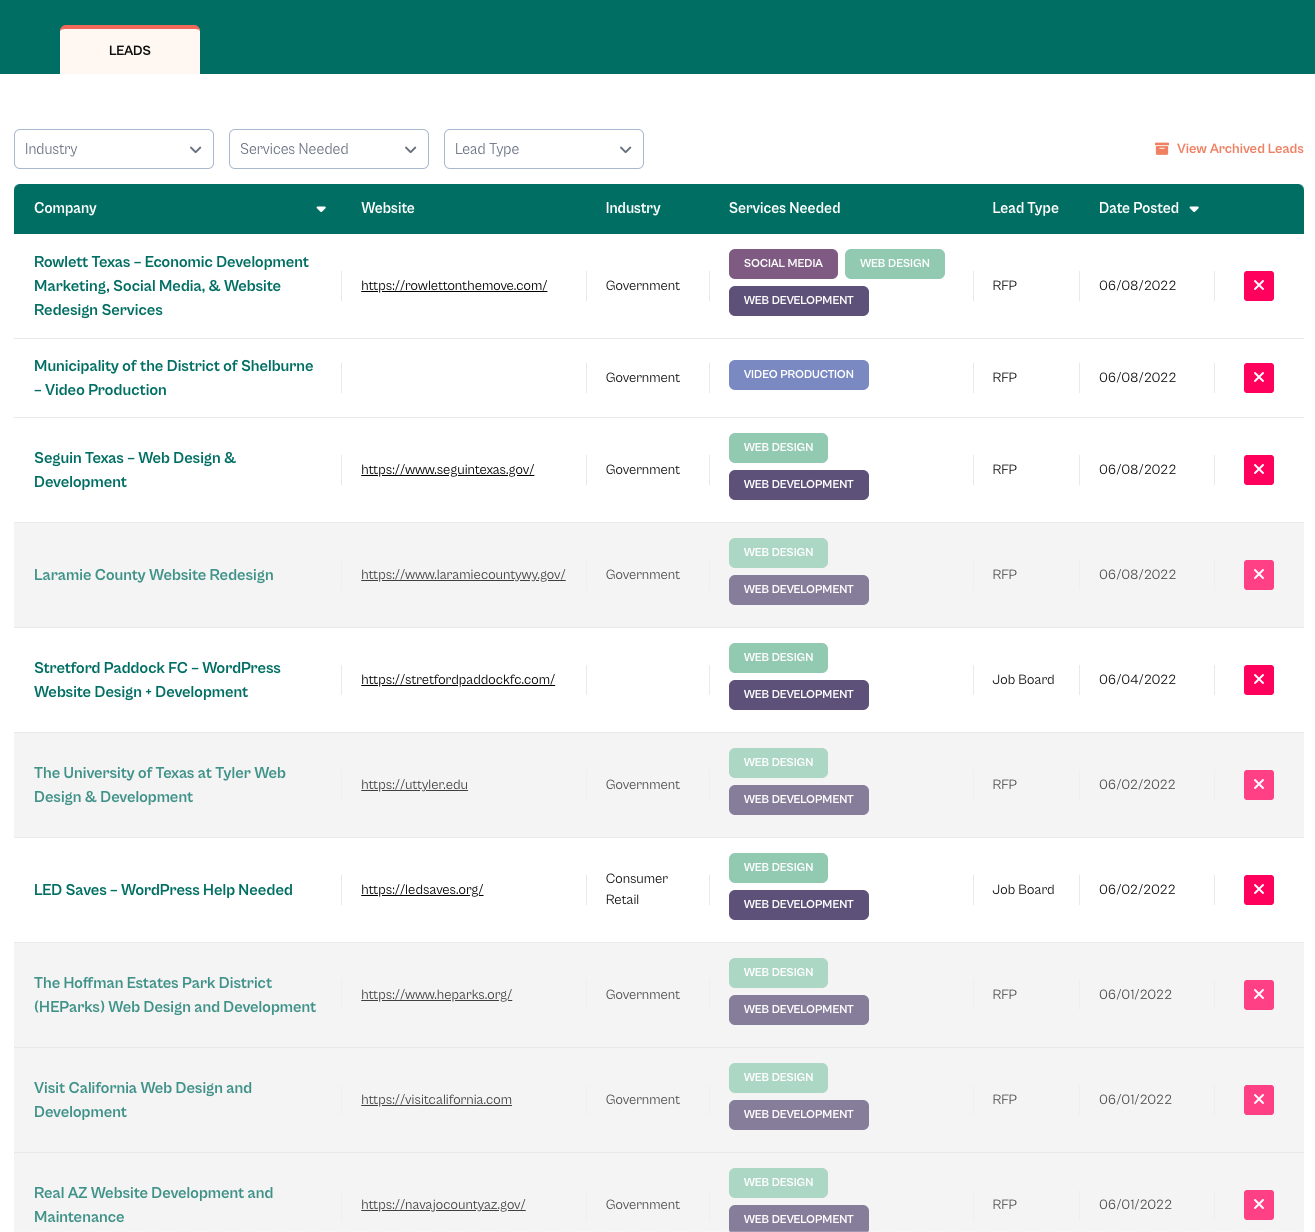Click the archive box icon beside View Archived Leads
The height and width of the screenshot is (1232, 1315).
pyautogui.click(x=1162, y=149)
